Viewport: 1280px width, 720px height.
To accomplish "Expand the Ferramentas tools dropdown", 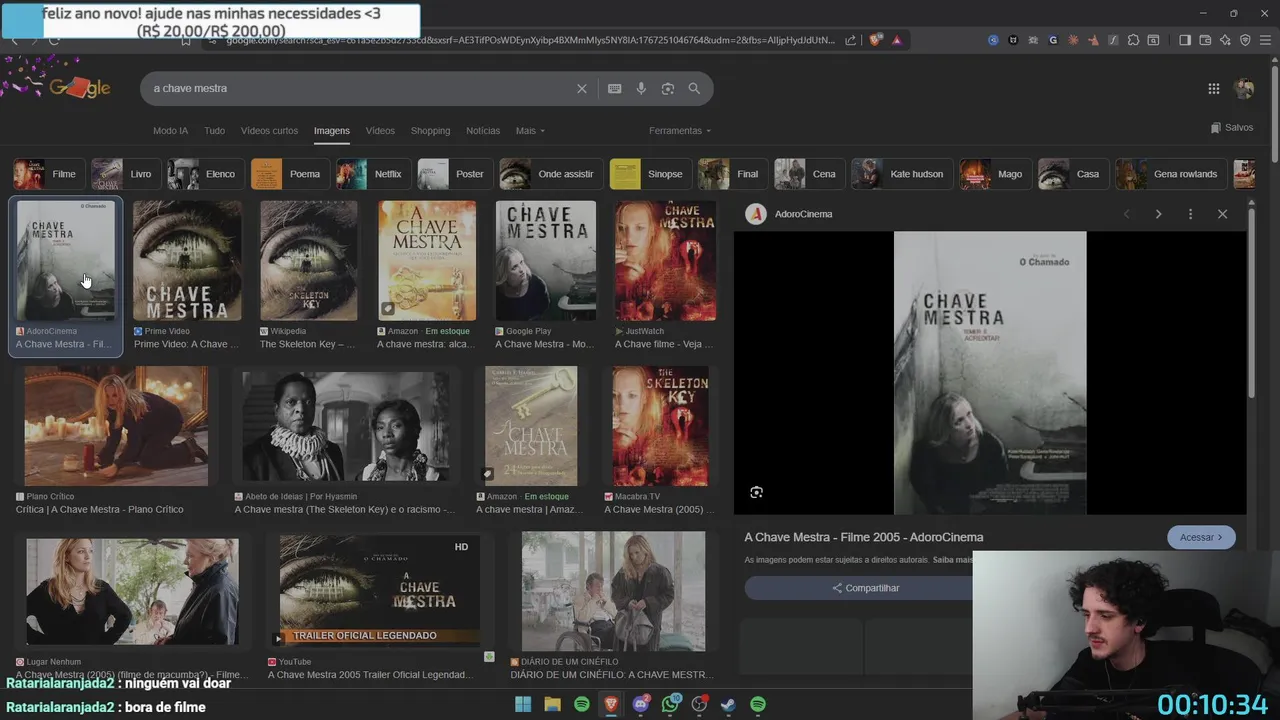I will [x=680, y=131].
